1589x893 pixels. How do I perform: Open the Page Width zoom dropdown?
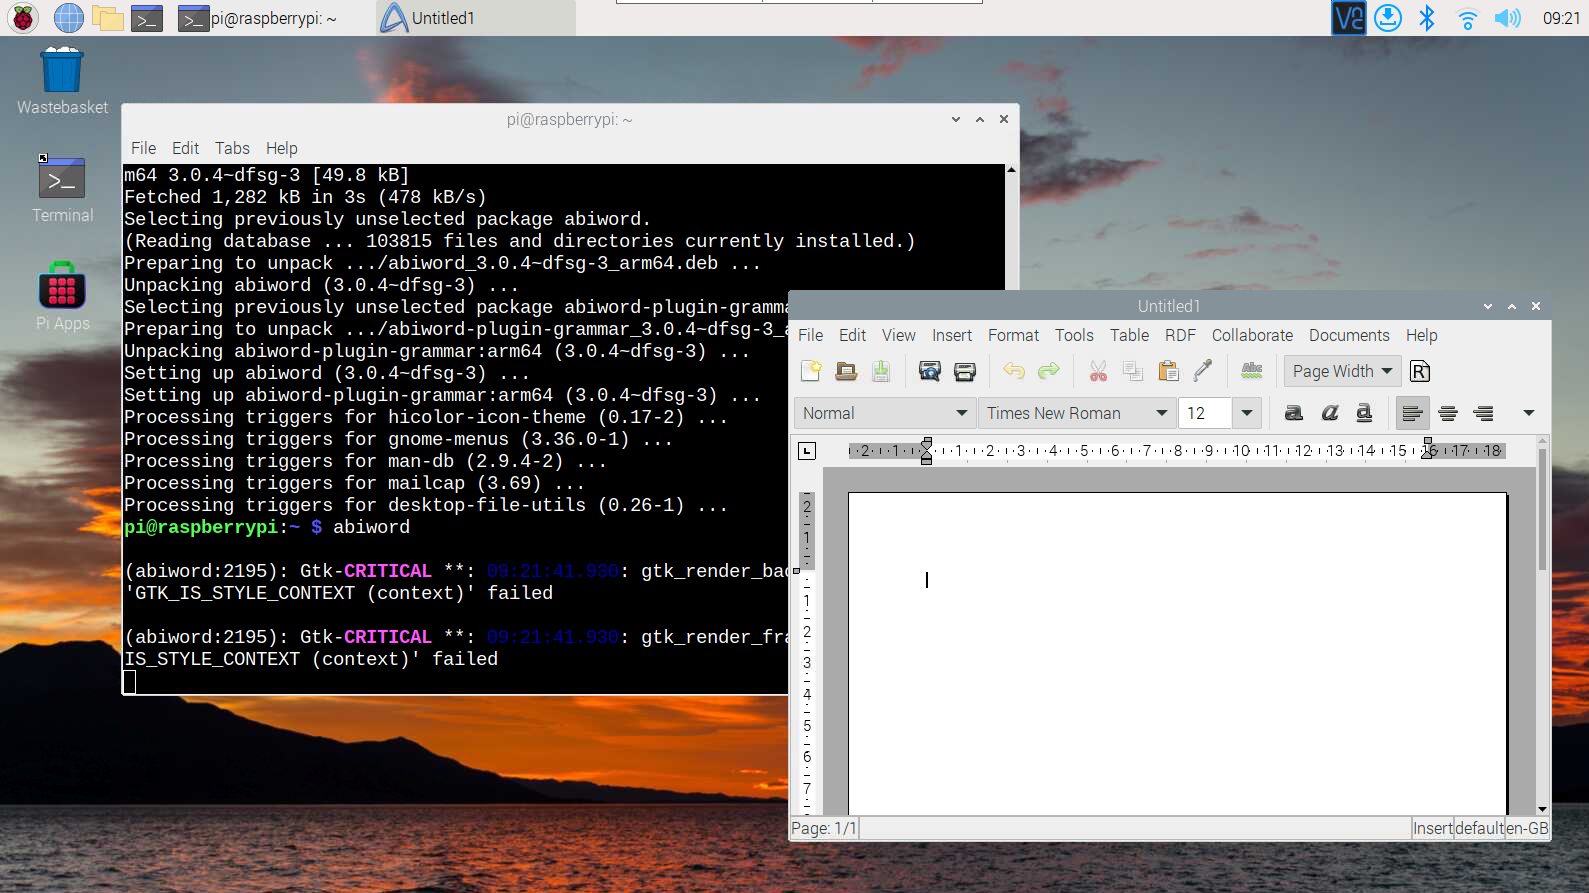(1342, 371)
